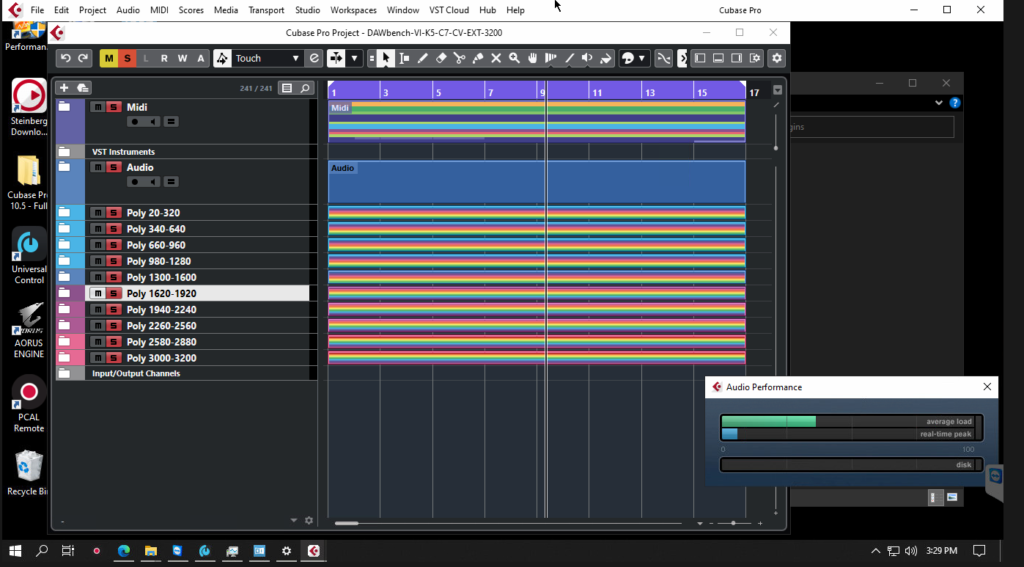
Task: Select the Mute X tool
Action: click(496, 58)
